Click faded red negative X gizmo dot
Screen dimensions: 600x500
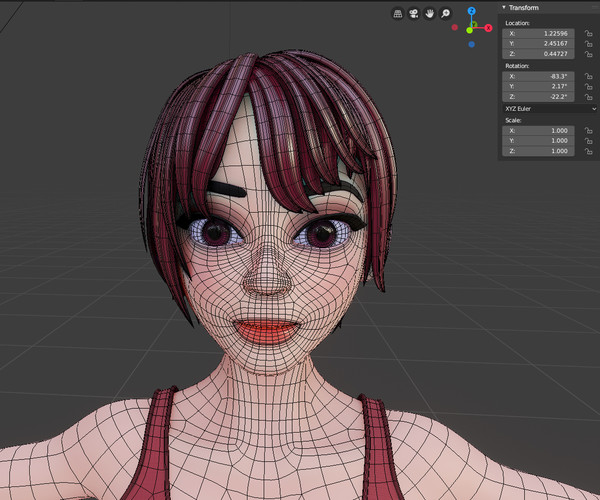click(x=455, y=27)
